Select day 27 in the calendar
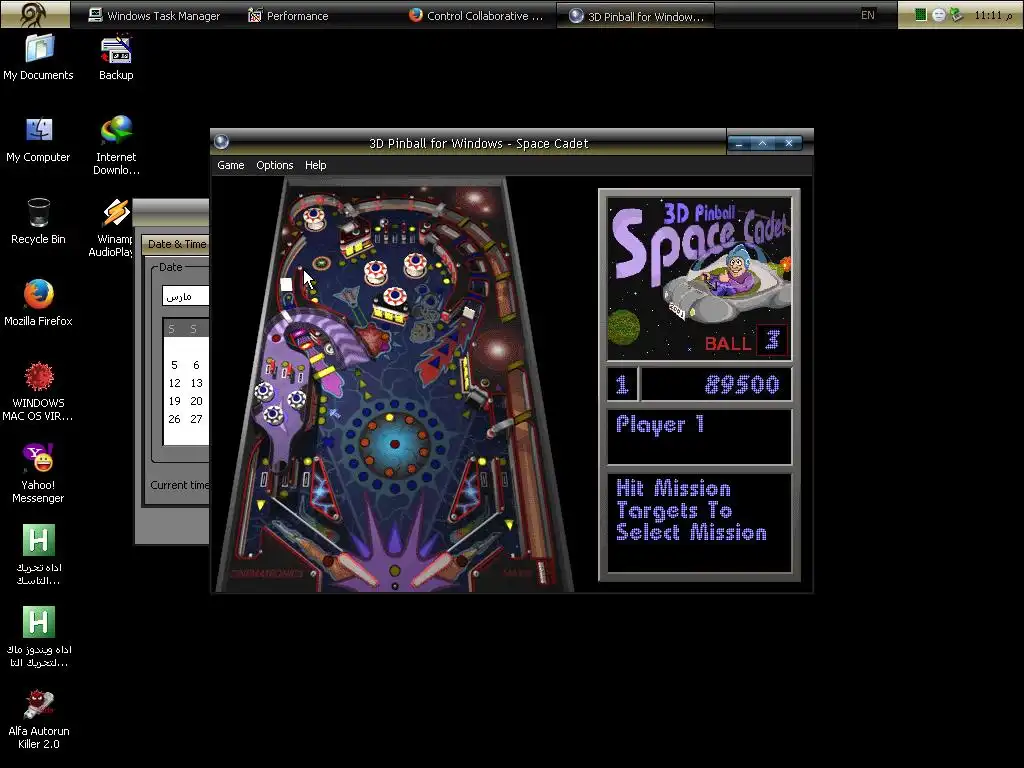Screen dimensions: 1024x768 point(196,419)
